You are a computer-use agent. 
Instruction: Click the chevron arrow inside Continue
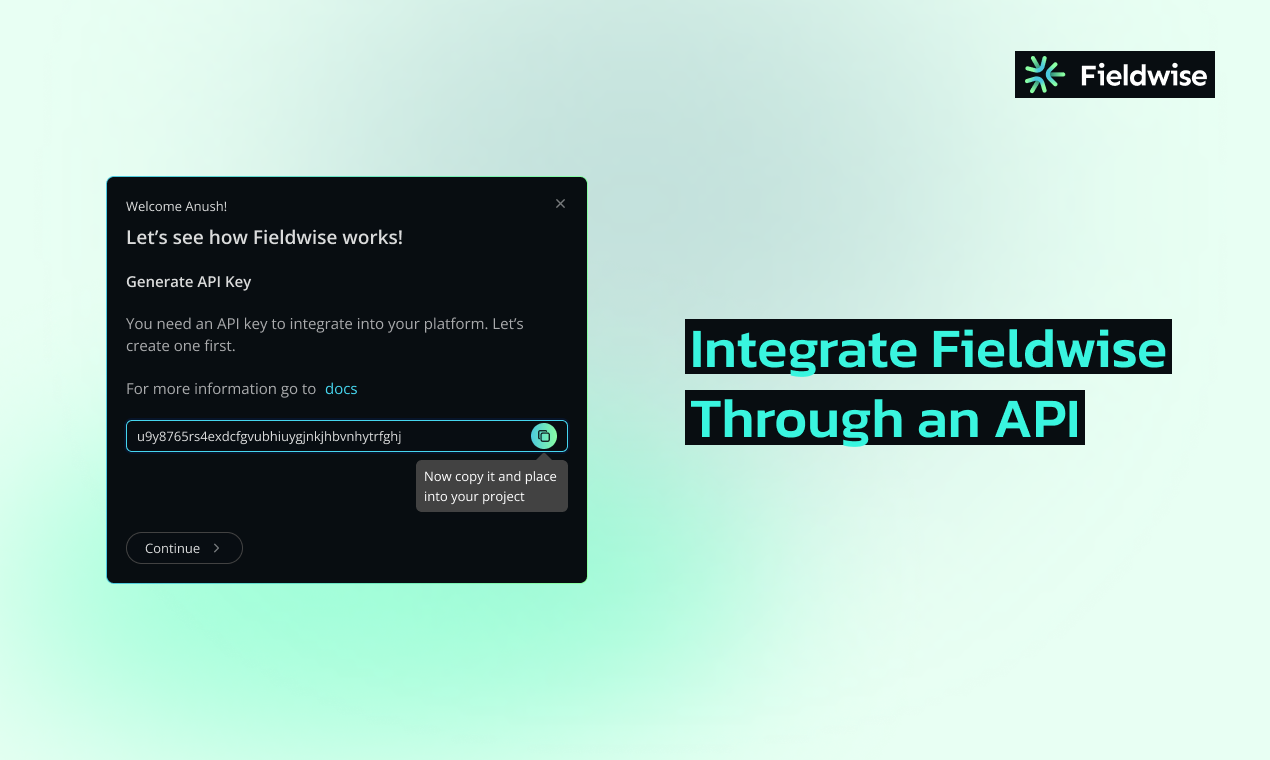[x=217, y=548]
